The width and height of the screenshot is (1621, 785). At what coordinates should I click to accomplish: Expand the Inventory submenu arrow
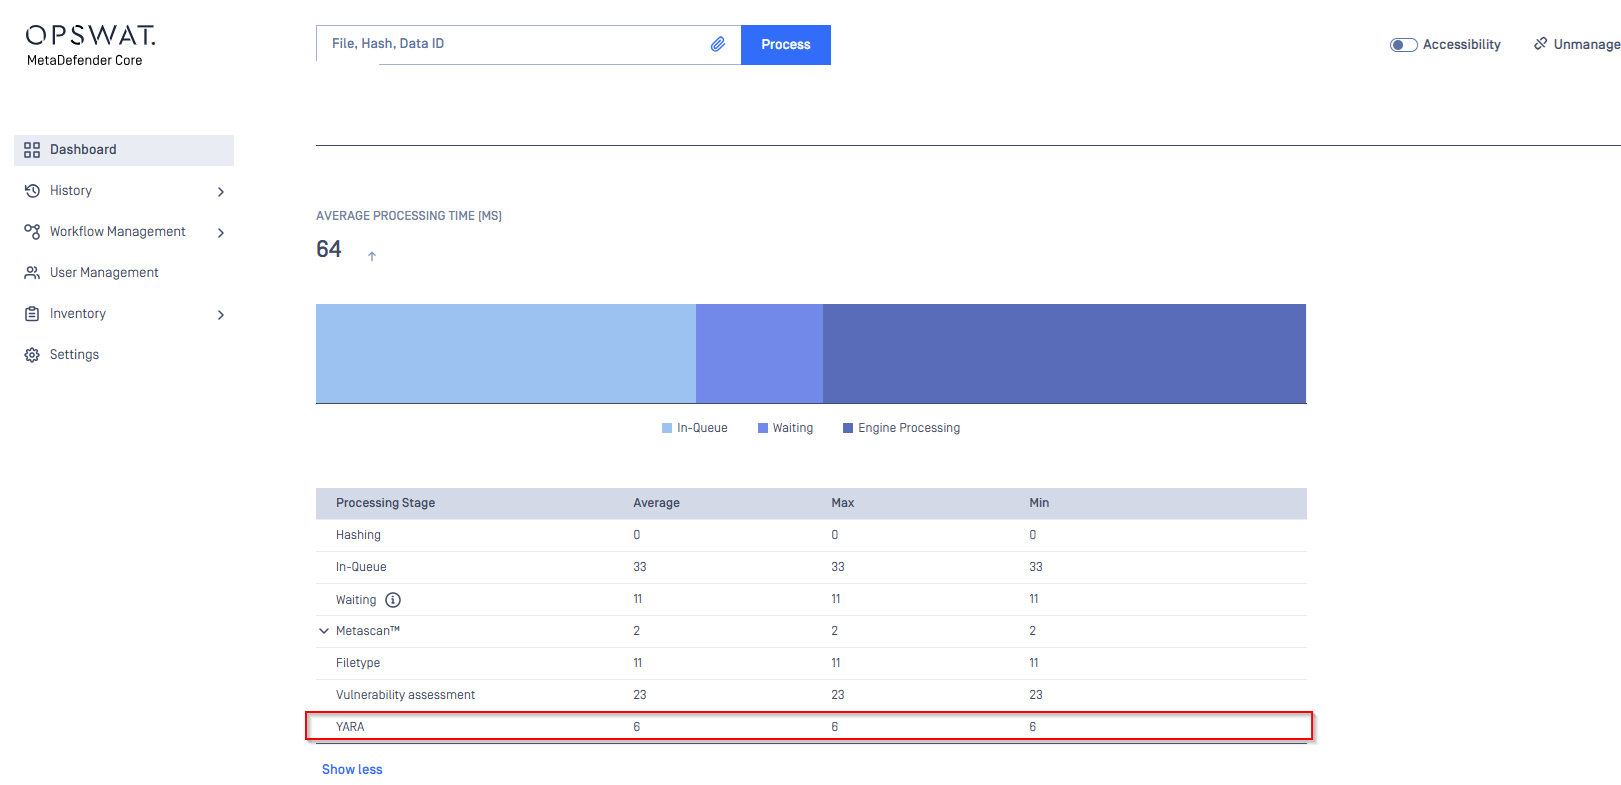(221, 315)
